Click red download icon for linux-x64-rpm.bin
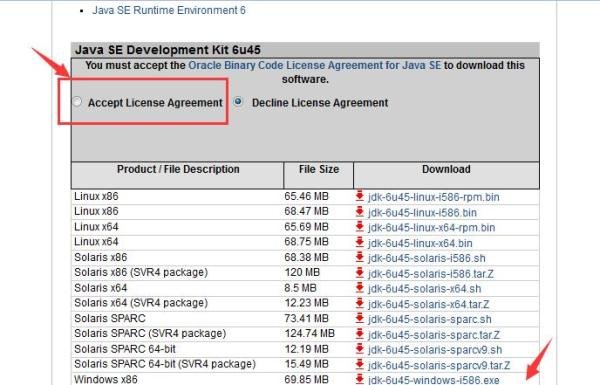The width and height of the screenshot is (600, 385). 359,226
